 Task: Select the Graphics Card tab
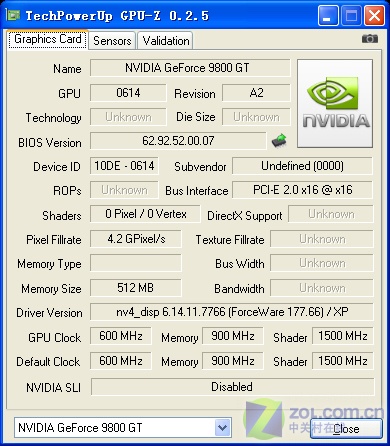[48, 39]
